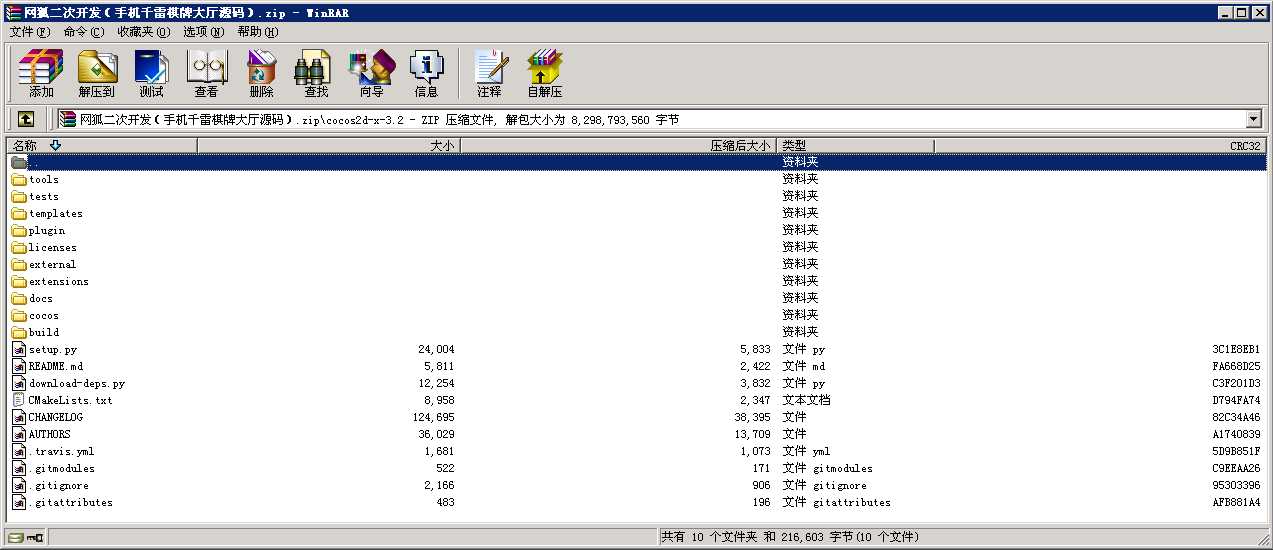Viewport: 1273px width, 550px height.
Task: Click type cell 文本文档 for CMakeLists.txt
Action: click(806, 400)
